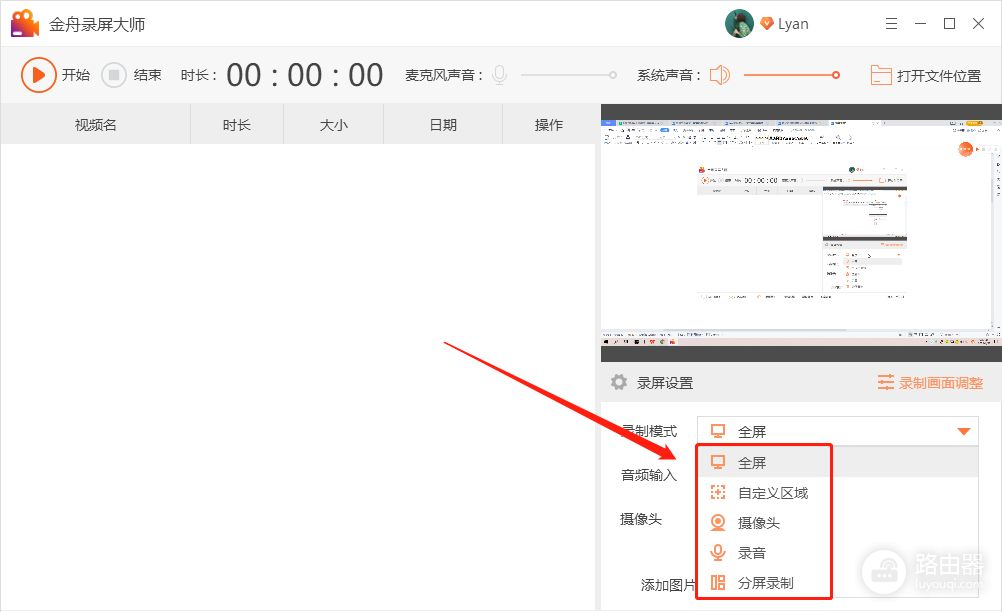Click the VIP diamond badge icon
Screen dimensions: 1002x612
click(767, 24)
